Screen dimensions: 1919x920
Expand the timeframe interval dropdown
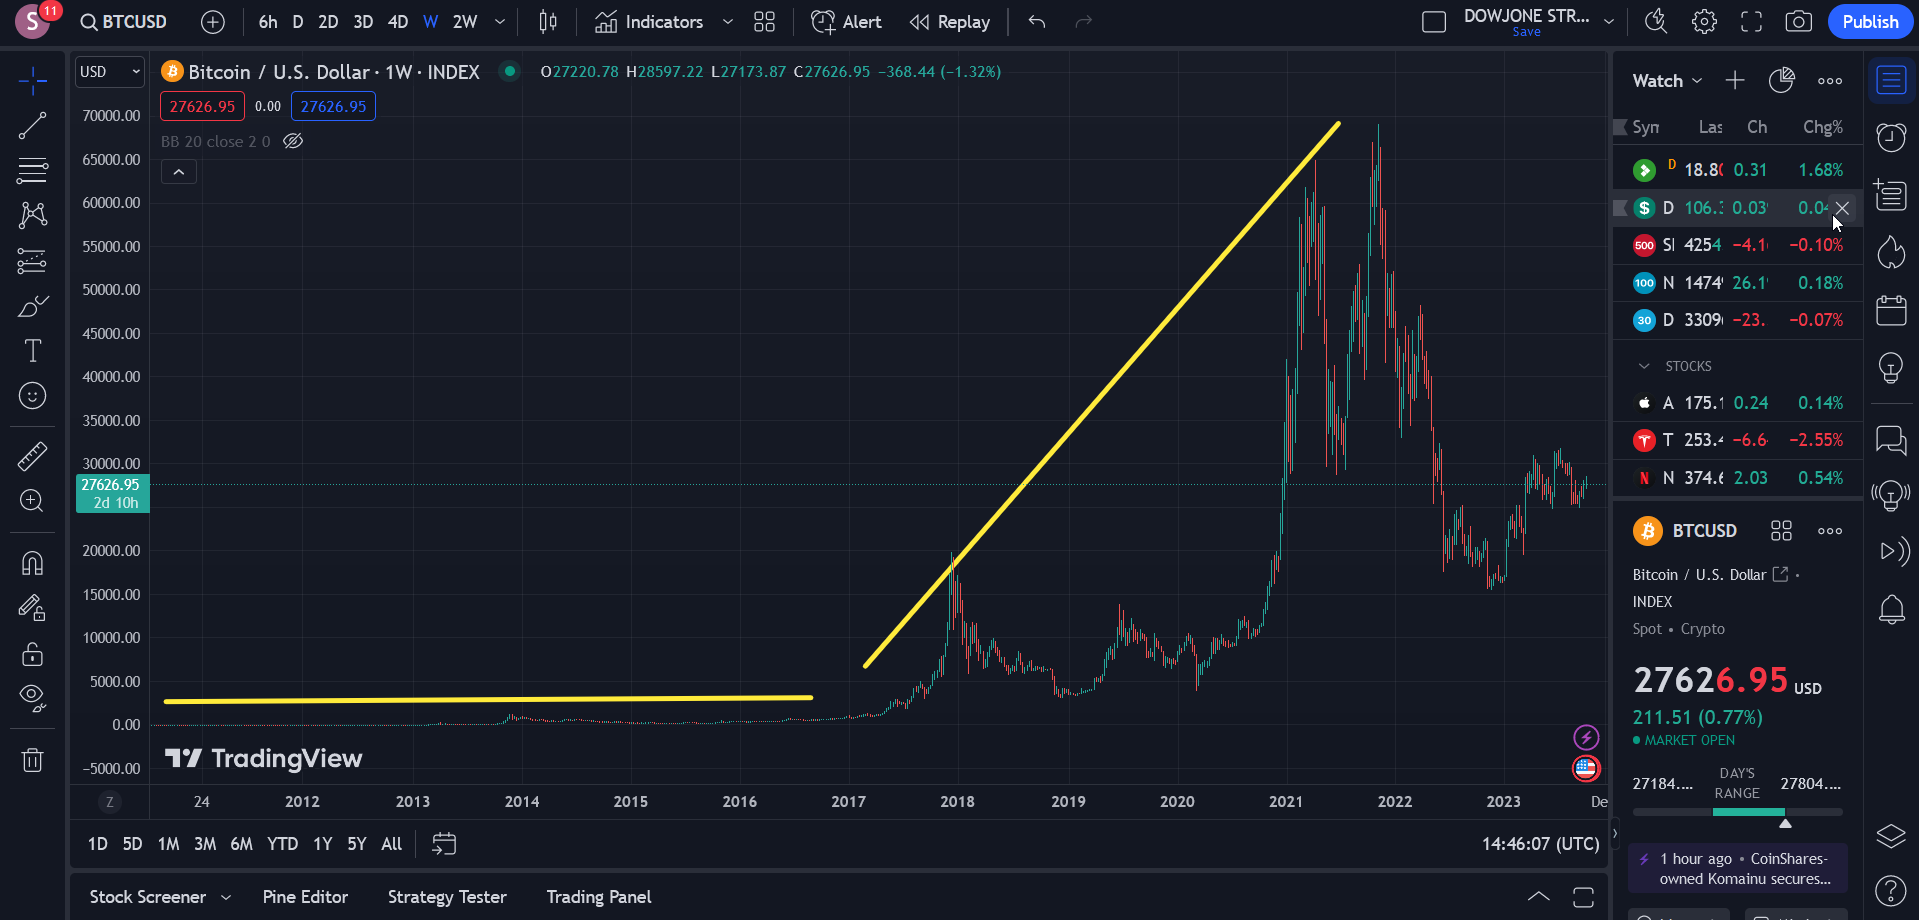click(x=500, y=22)
